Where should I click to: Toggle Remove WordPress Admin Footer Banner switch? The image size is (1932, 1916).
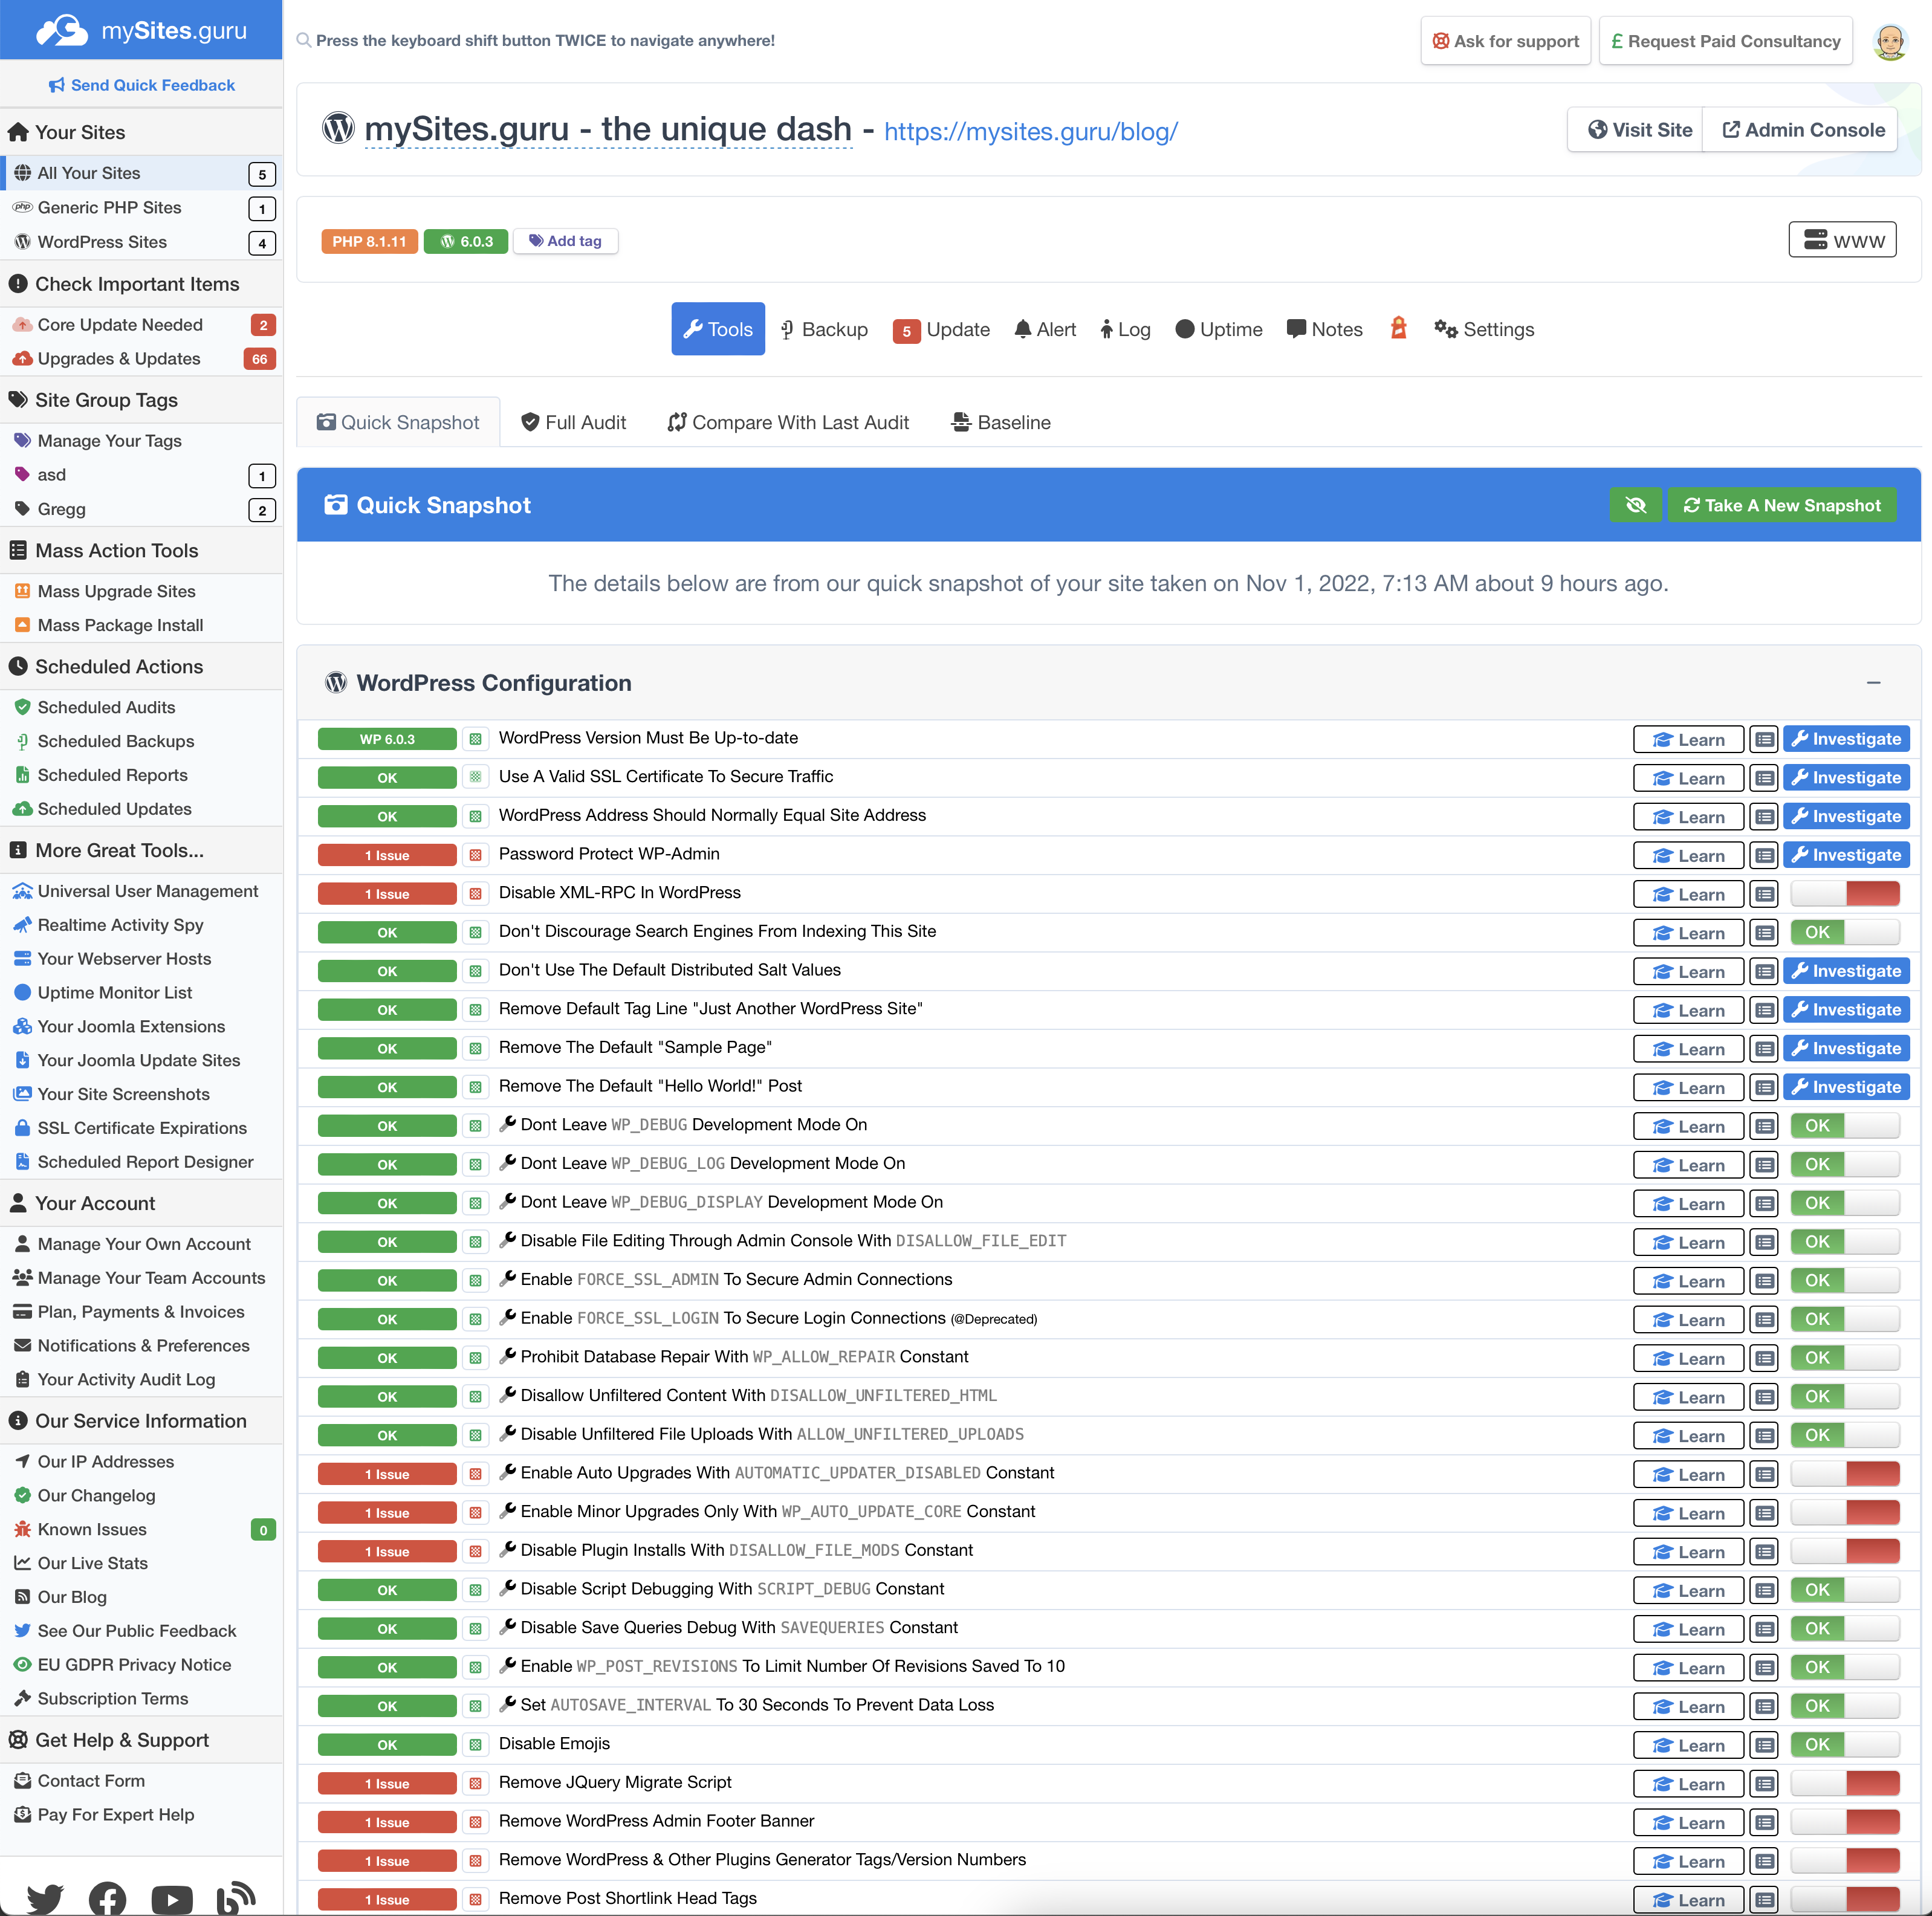click(1845, 1822)
